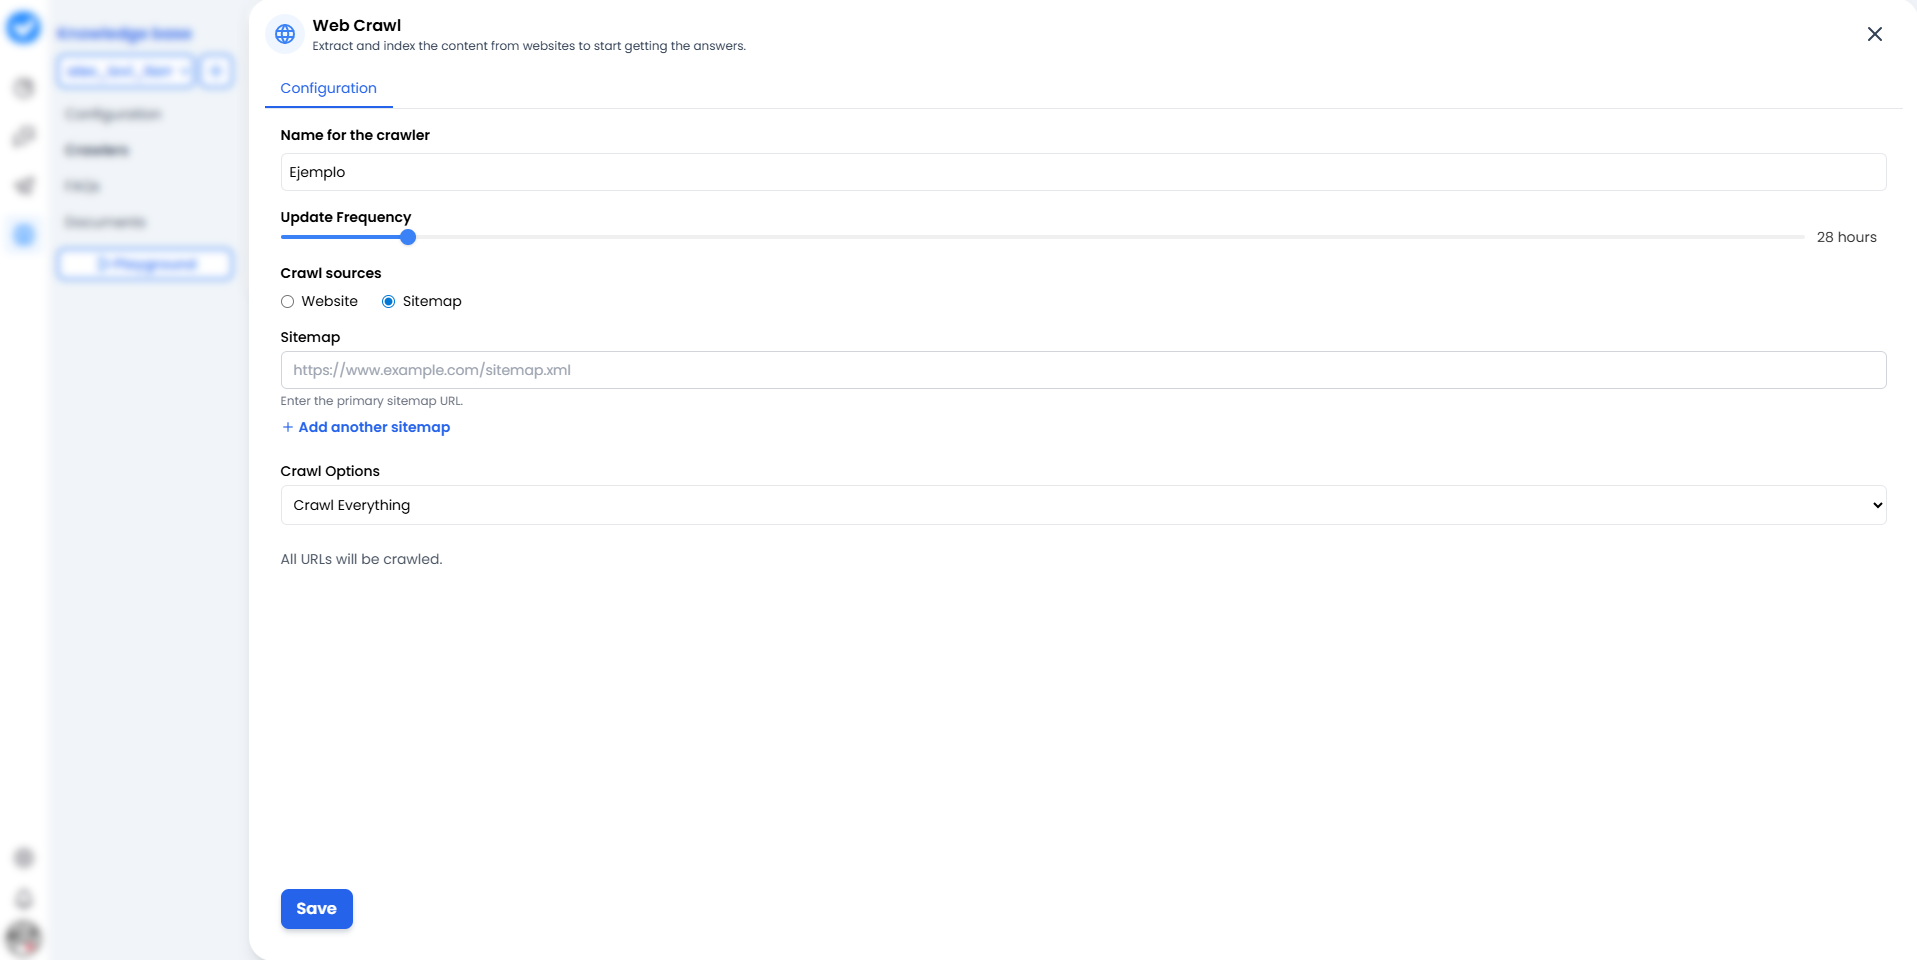1917x960 pixels.
Task: Select Crawlers in the sidebar menu
Action: (97, 150)
